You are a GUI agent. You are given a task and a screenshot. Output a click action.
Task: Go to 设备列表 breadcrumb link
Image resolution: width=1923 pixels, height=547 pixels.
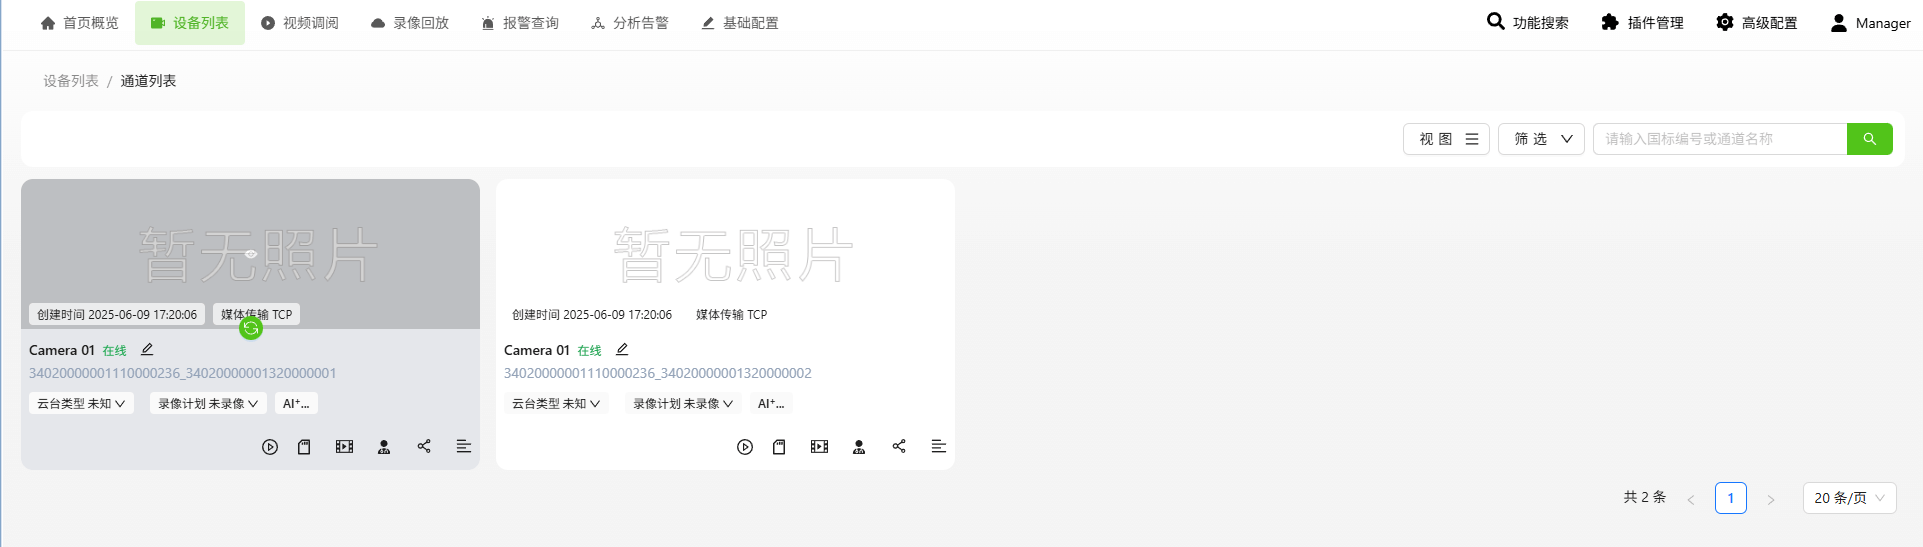(x=71, y=81)
